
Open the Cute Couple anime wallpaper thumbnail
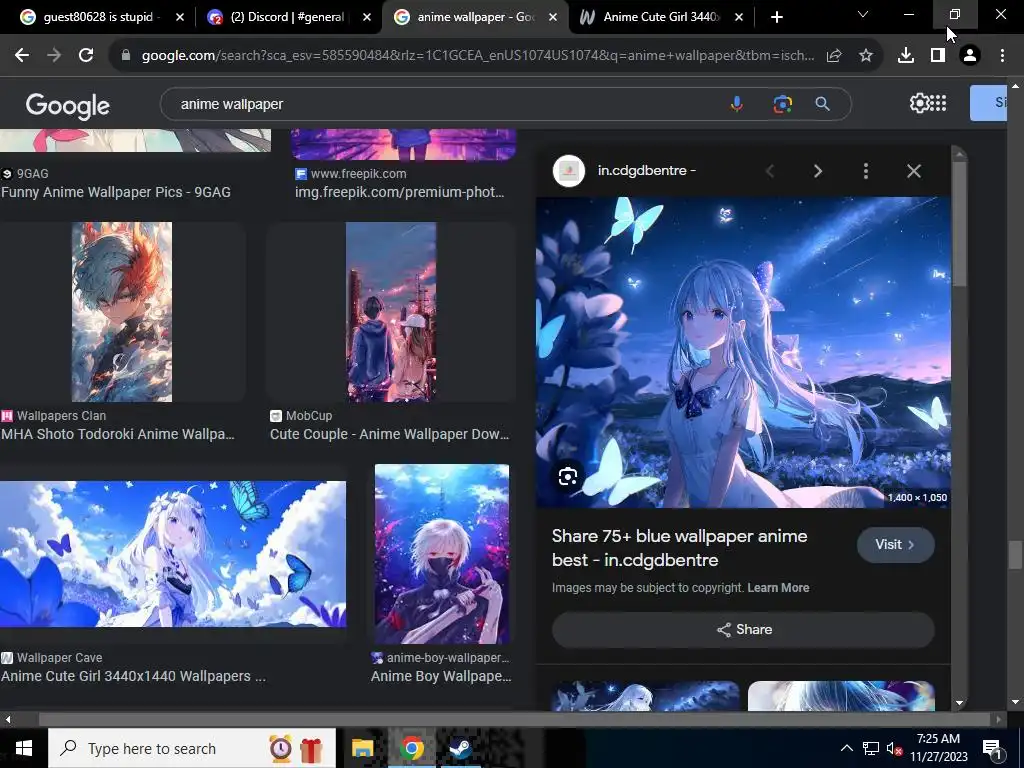391,312
